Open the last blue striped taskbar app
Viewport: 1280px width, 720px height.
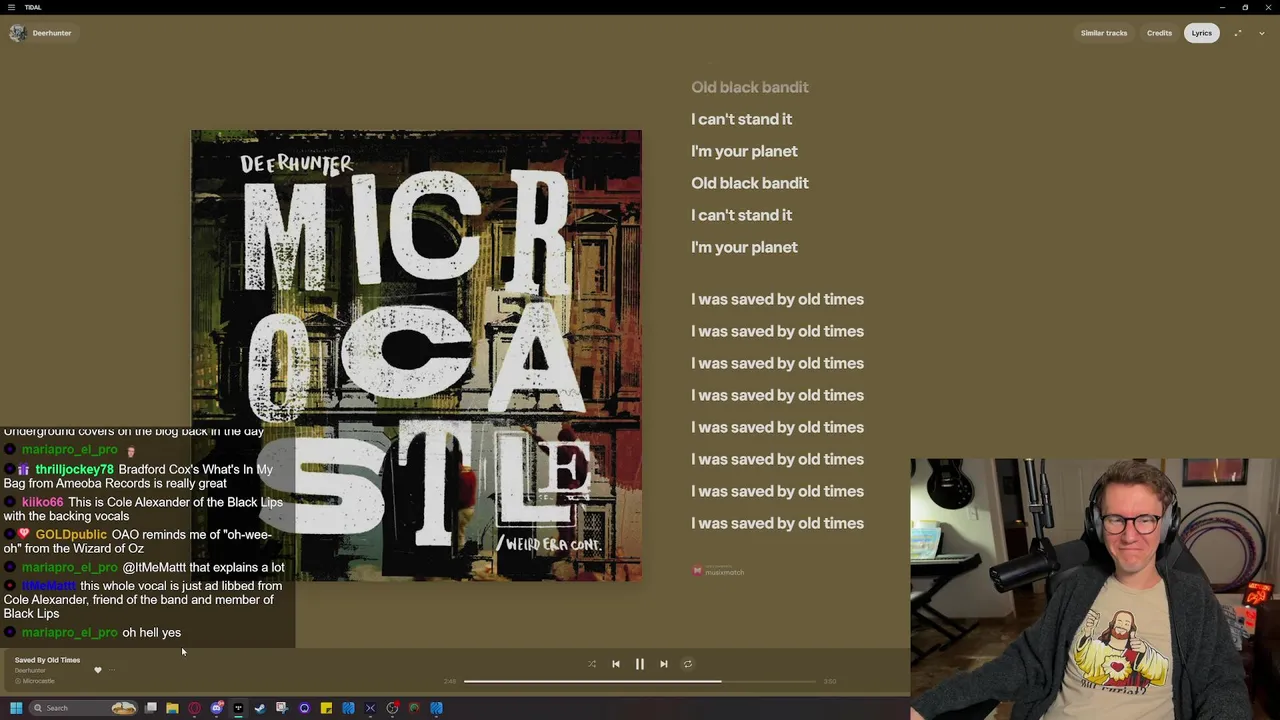click(x=436, y=708)
